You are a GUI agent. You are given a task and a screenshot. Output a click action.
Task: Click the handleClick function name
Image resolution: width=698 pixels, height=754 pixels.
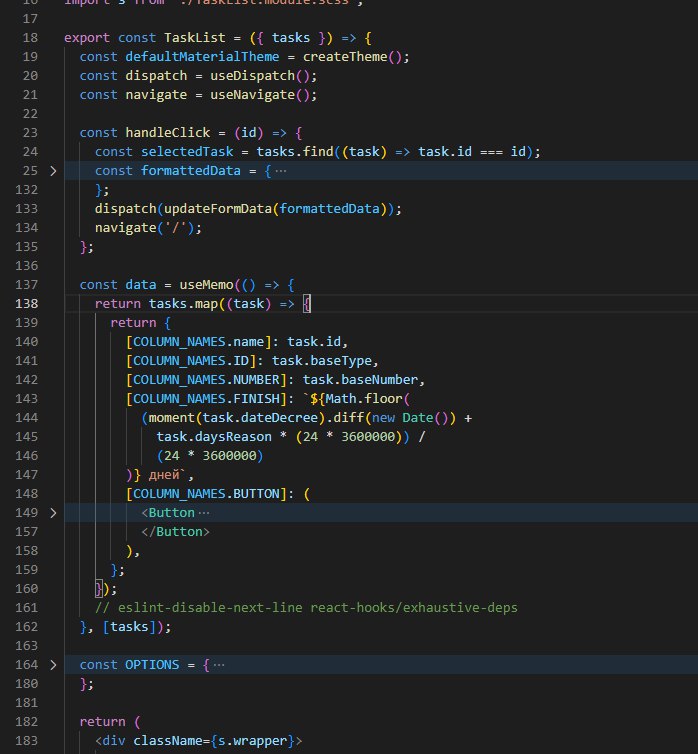(168, 133)
